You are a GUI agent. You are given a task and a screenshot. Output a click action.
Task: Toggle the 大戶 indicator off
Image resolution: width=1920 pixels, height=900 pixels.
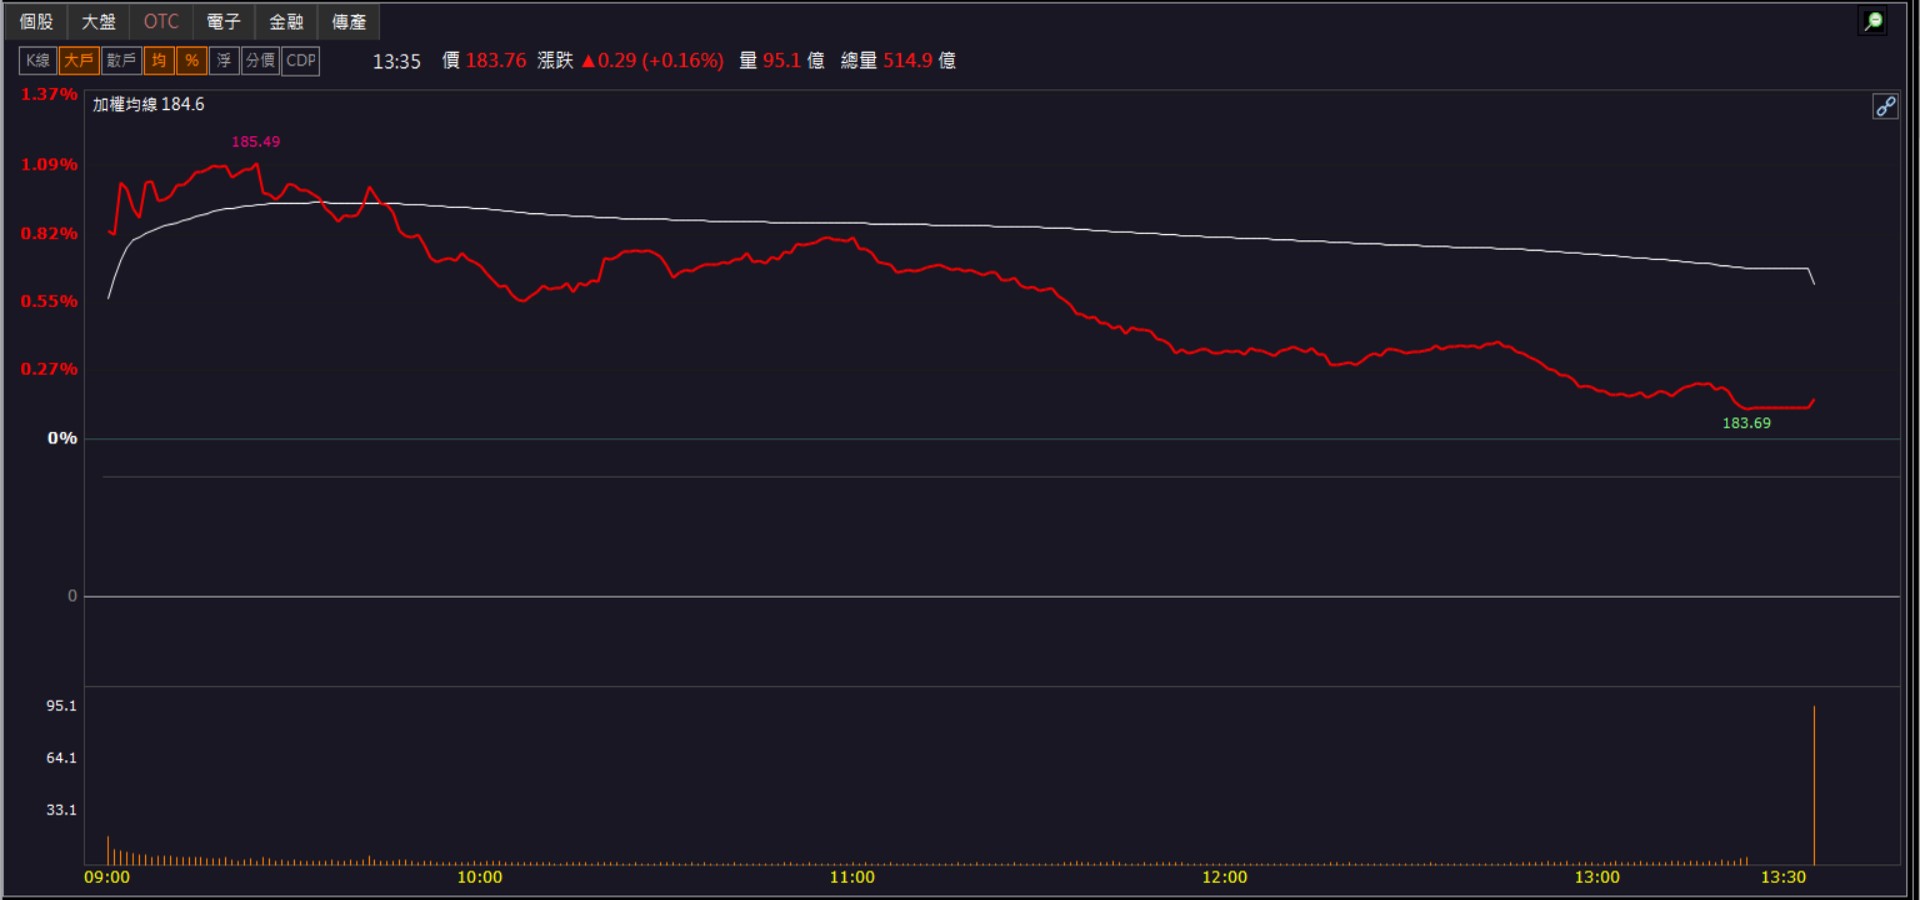click(79, 61)
